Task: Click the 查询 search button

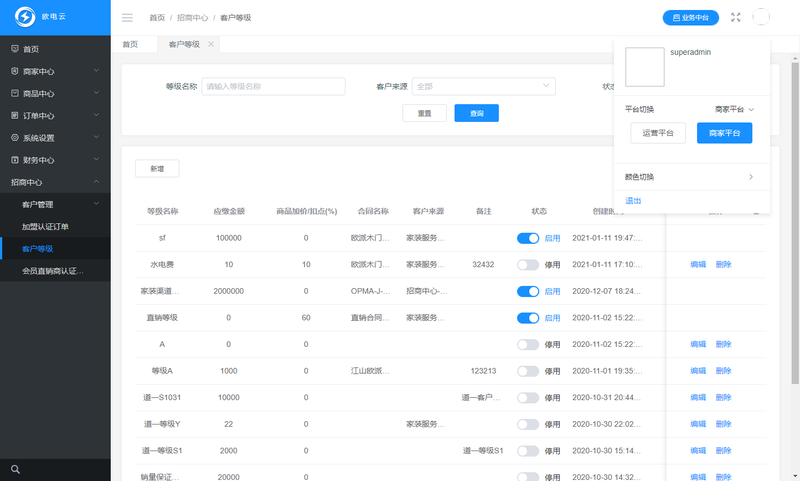Action: [x=477, y=113]
